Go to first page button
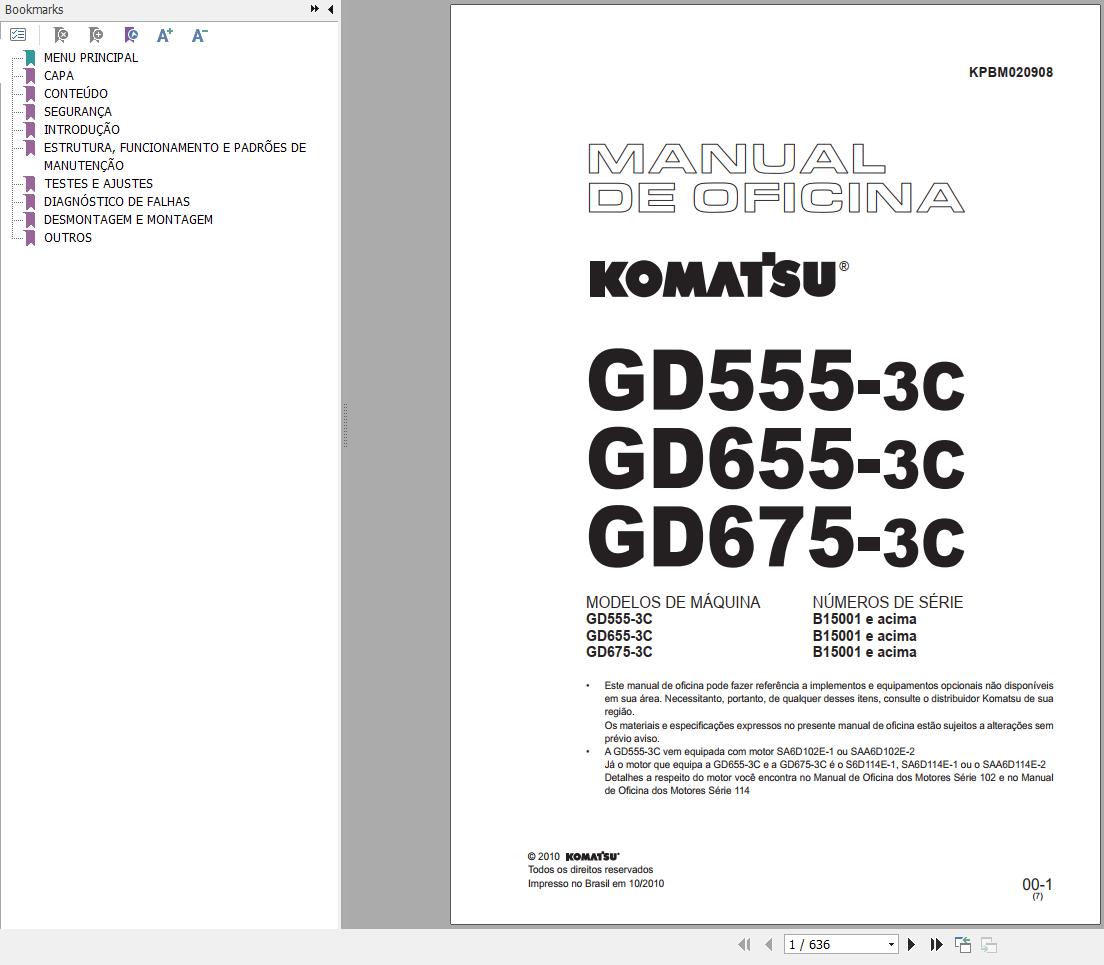 [x=744, y=945]
